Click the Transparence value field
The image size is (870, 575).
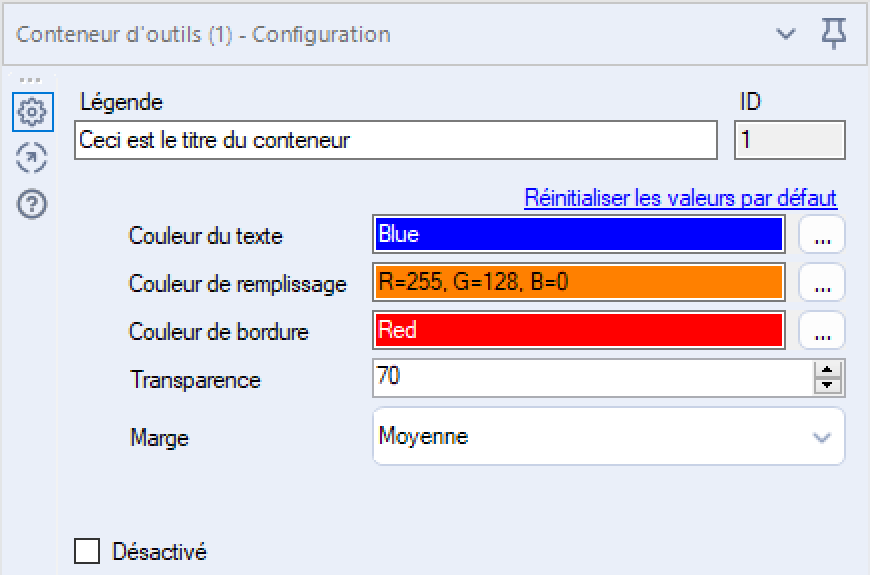[x=594, y=378]
